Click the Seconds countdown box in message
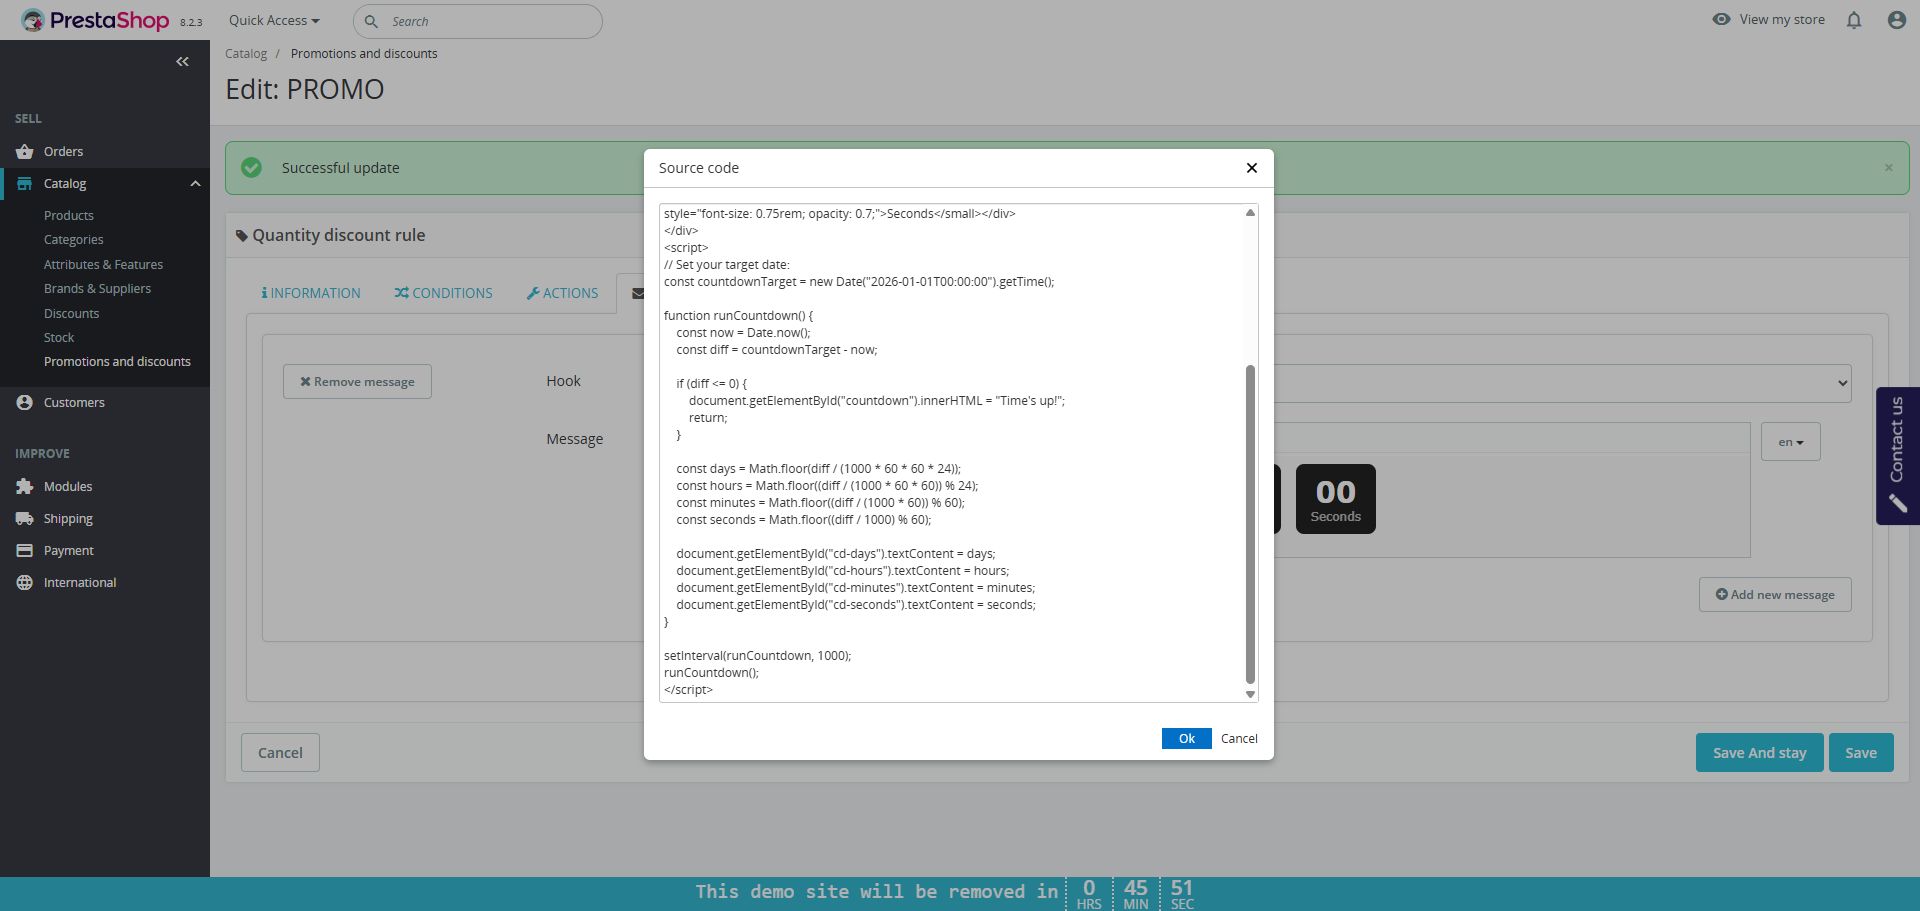This screenshot has width=1920, height=911. pos(1335,499)
